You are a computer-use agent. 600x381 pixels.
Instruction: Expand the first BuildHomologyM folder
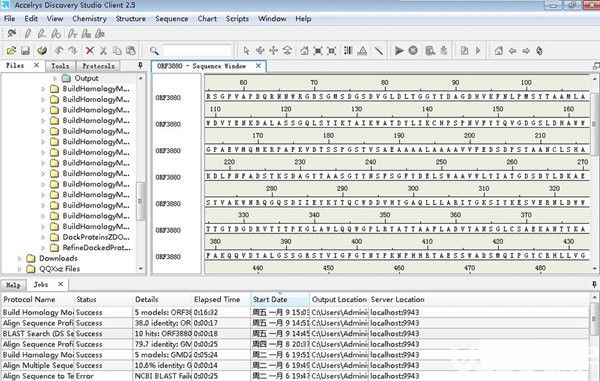43,89
